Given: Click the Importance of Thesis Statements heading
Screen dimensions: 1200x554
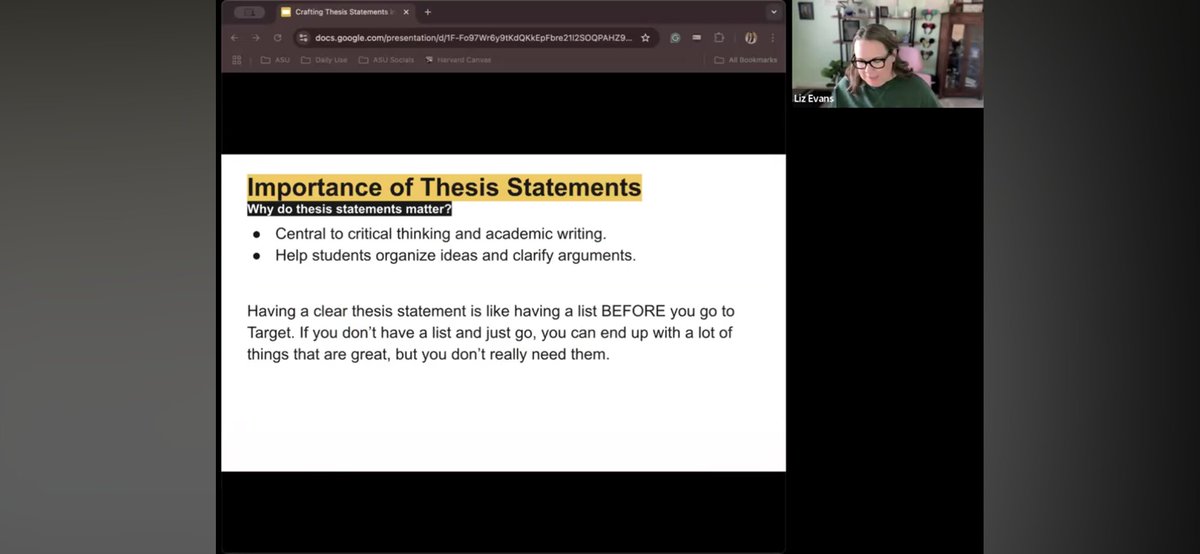Looking at the screenshot, I should click(444, 187).
